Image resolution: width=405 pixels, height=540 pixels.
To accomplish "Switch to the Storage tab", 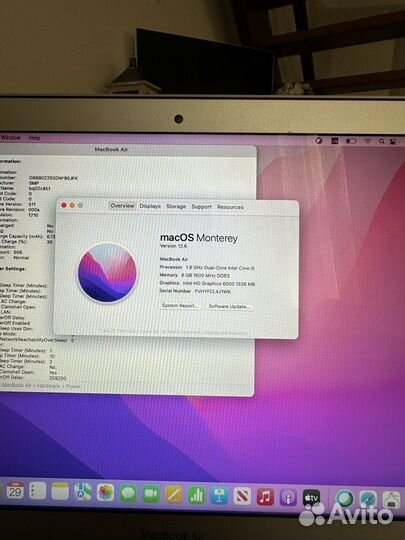I will [176, 206].
